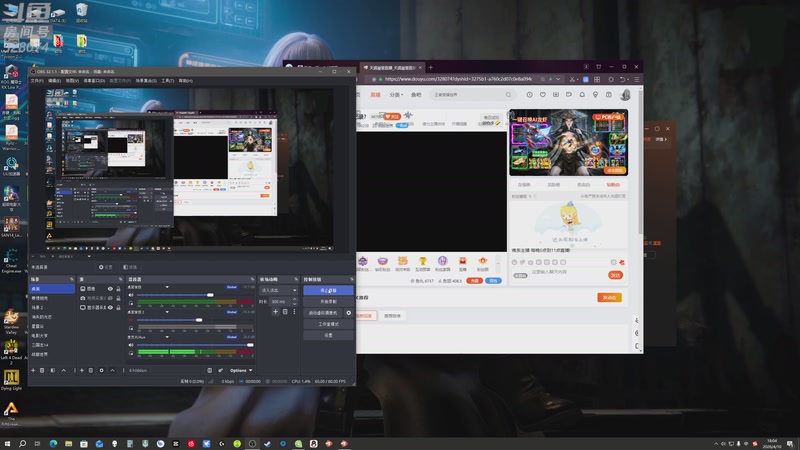Screen dimensions: 800x450
Task: Select the 直播 nav tab on Douyu
Action: [x=376, y=94]
